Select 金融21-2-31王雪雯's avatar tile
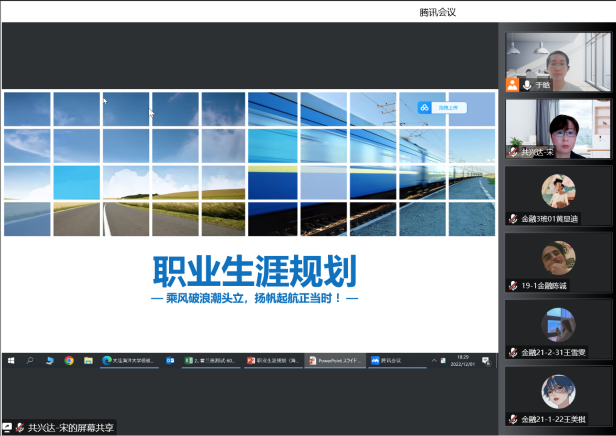The height and width of the screenshot is (436, 616). [x=557, y=324]
